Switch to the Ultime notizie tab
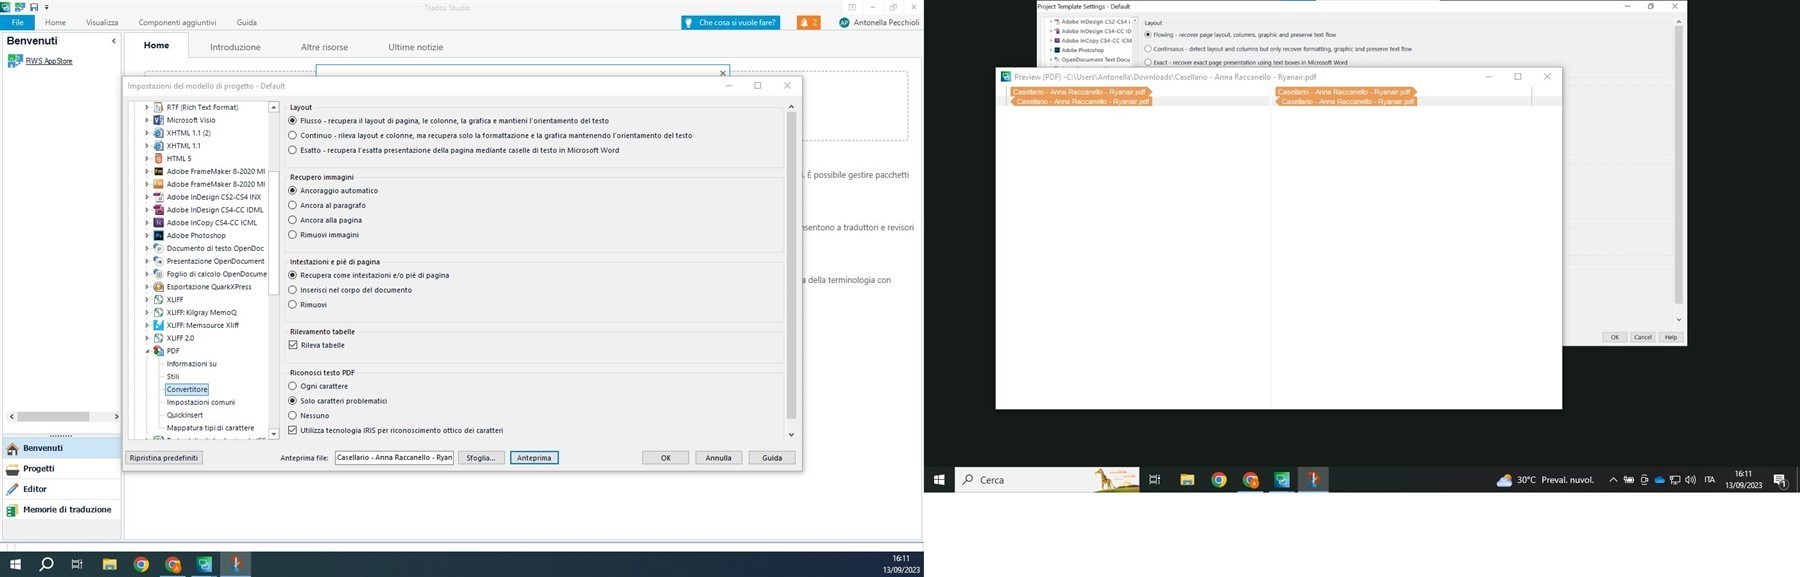This screenshot has width=1800, height=577. coord(415,47)
